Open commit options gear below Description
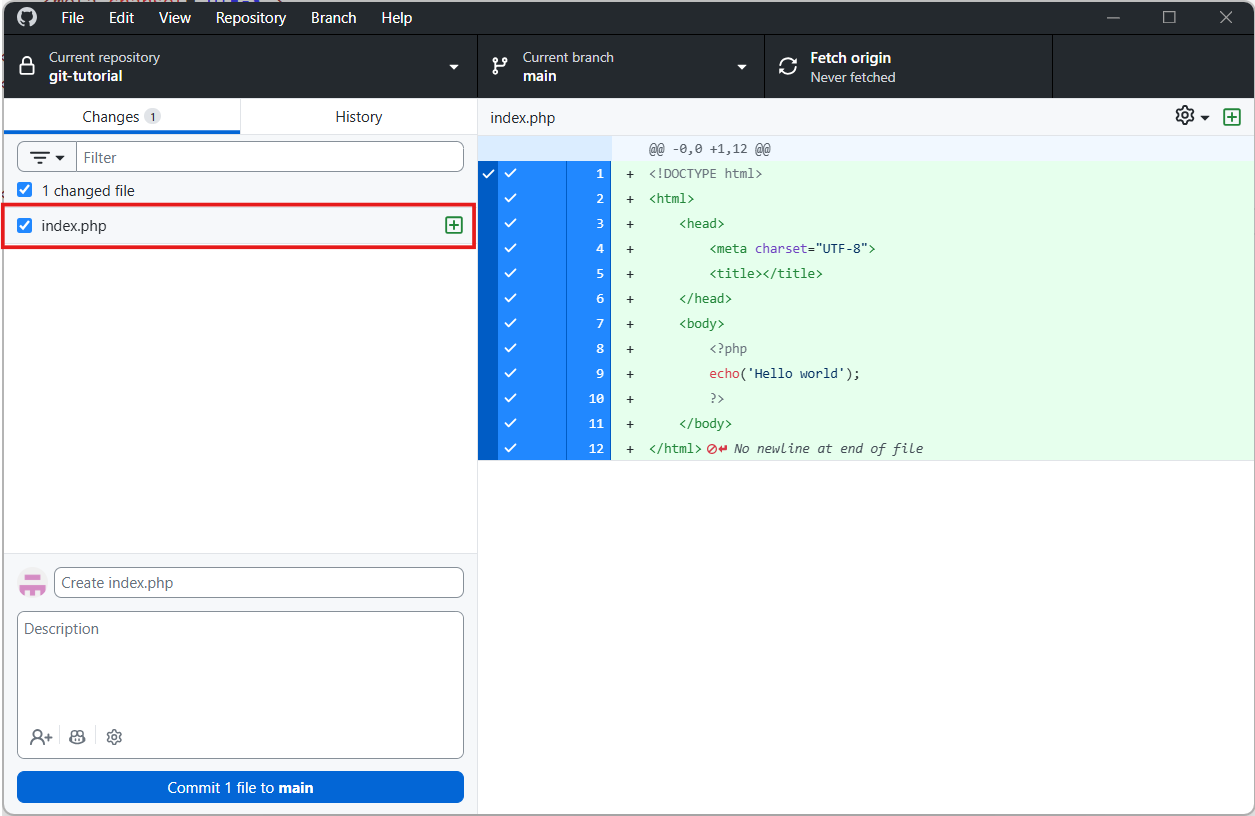The height and width of the screenshot is (816, 1255). coord(114,737)
